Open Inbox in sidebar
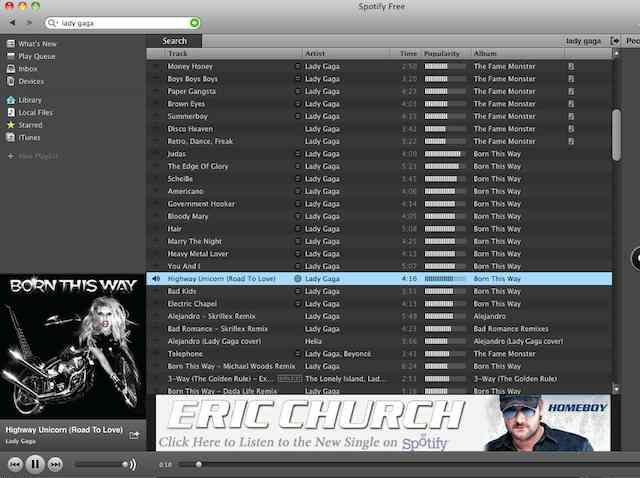 pyautogui.click(x=22, y=69)
